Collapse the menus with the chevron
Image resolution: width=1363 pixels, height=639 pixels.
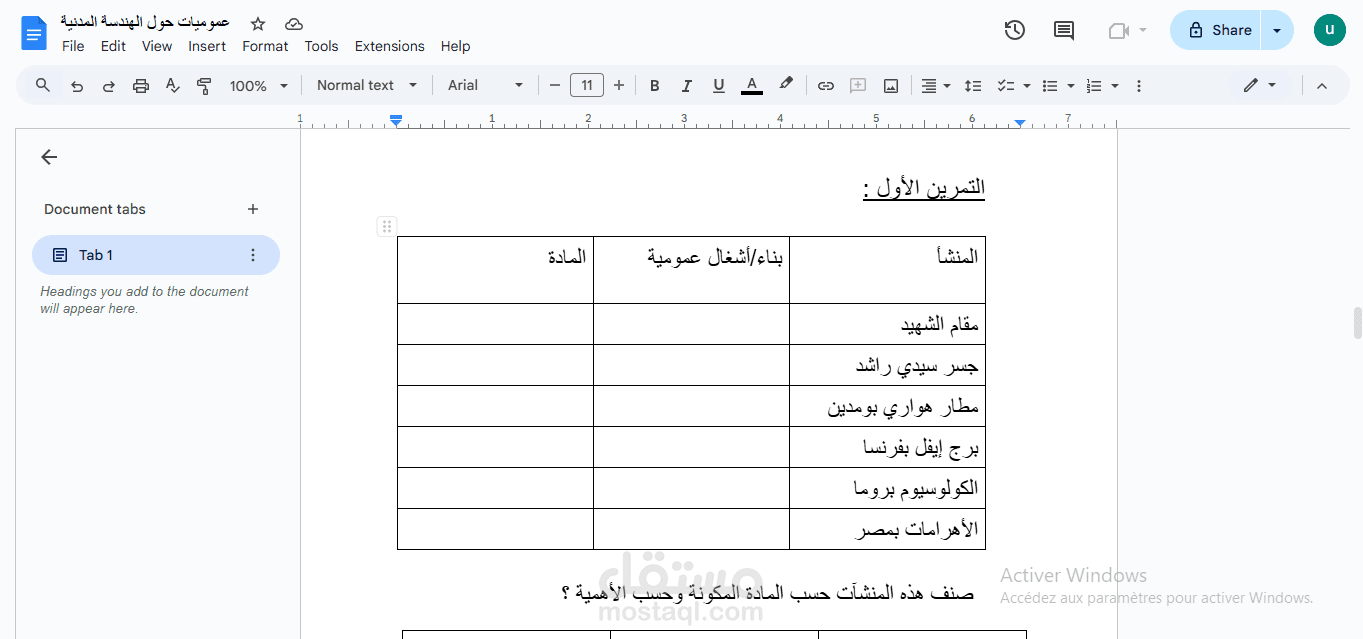(1322, 86)
